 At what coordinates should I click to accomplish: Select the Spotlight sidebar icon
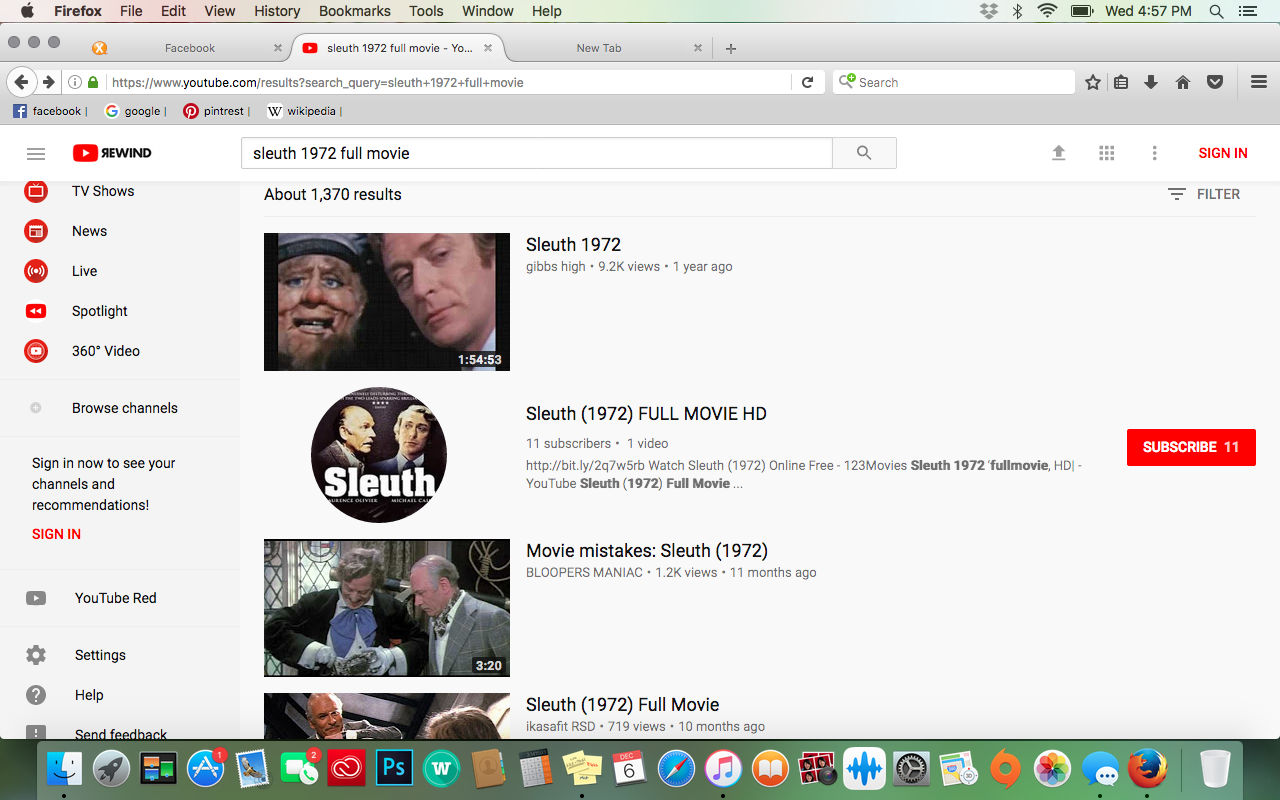36,311
